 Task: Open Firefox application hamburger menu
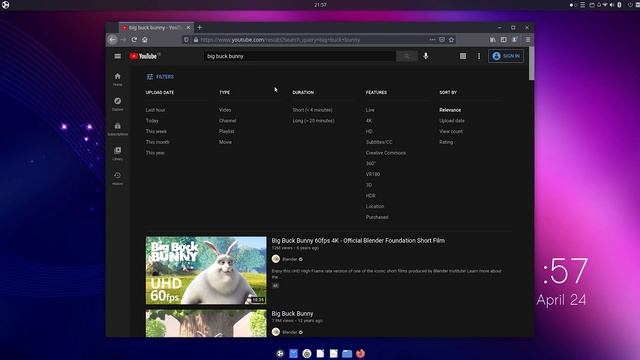[528, 40]
